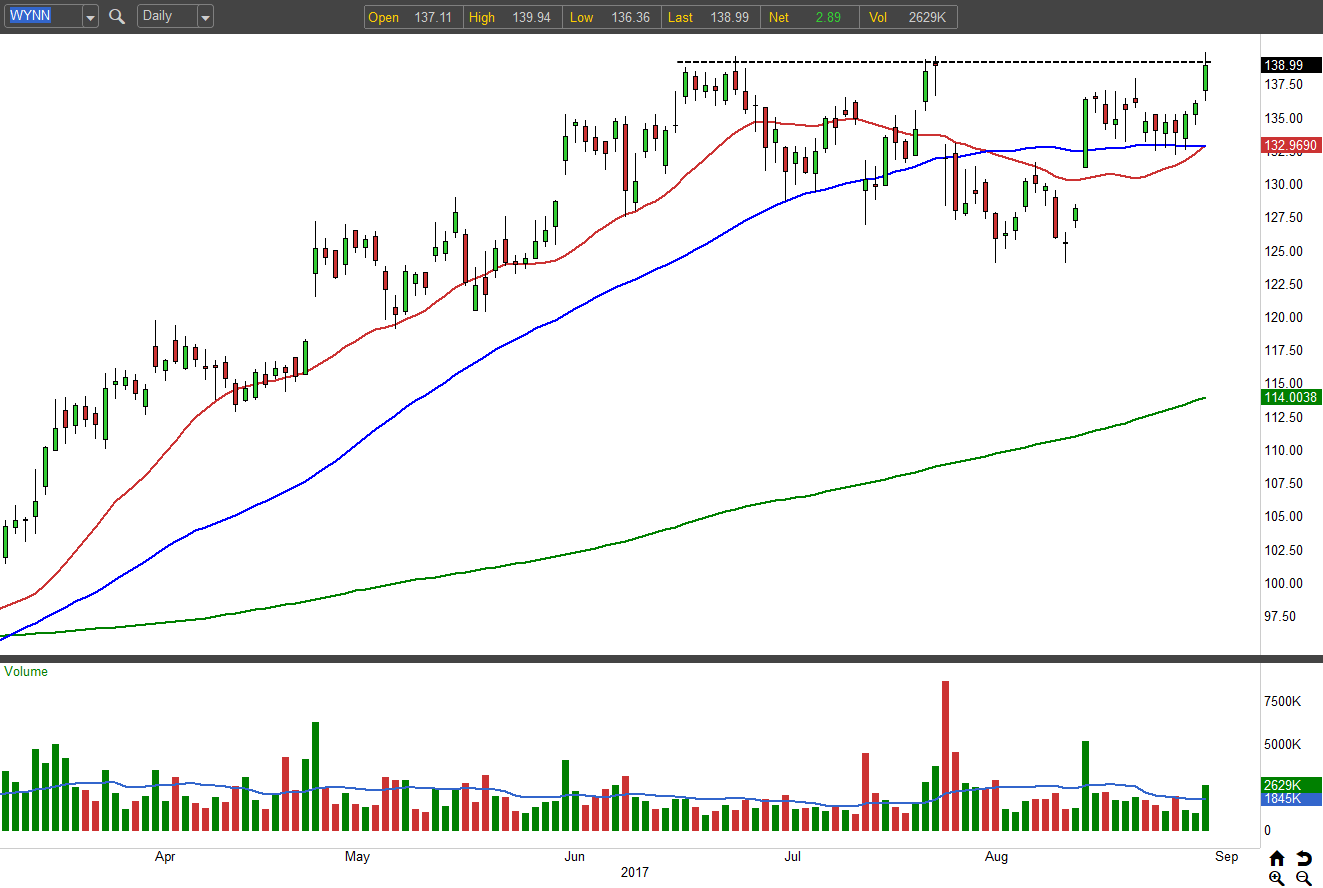Viewport: 1323px width, 888px height.
Task: Click the WYNN ticker input field
Action: coord(42,17)
